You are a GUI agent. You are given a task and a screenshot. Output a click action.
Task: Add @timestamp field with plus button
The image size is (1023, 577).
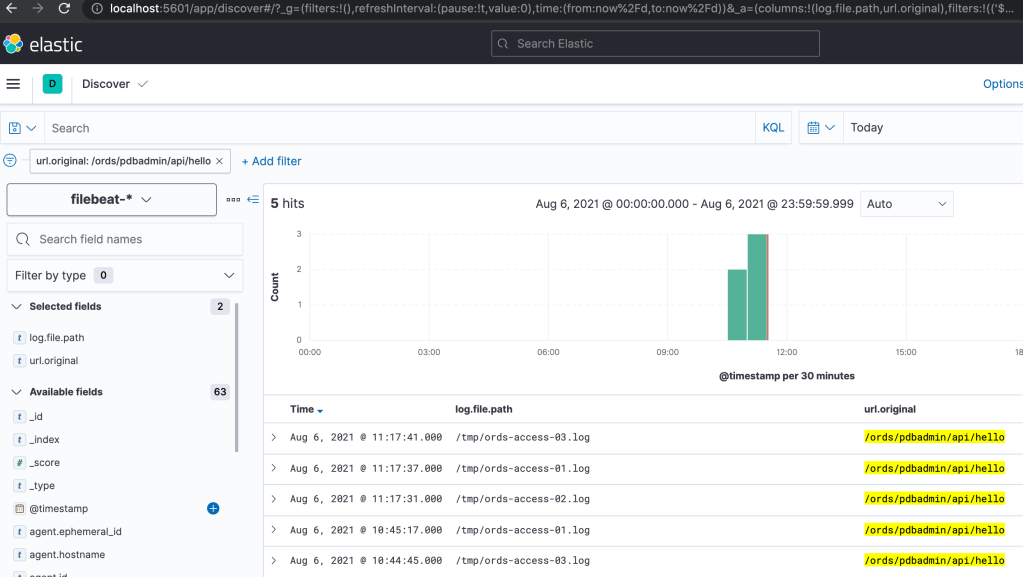pos(213,508)
